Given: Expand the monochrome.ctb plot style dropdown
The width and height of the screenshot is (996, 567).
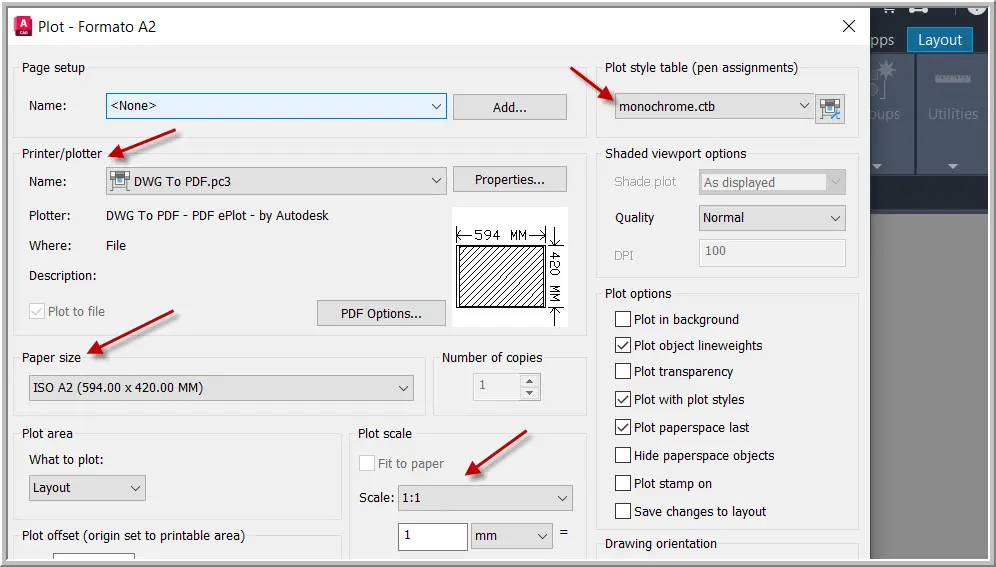Looking at the screenshot, I should point(714,106).
